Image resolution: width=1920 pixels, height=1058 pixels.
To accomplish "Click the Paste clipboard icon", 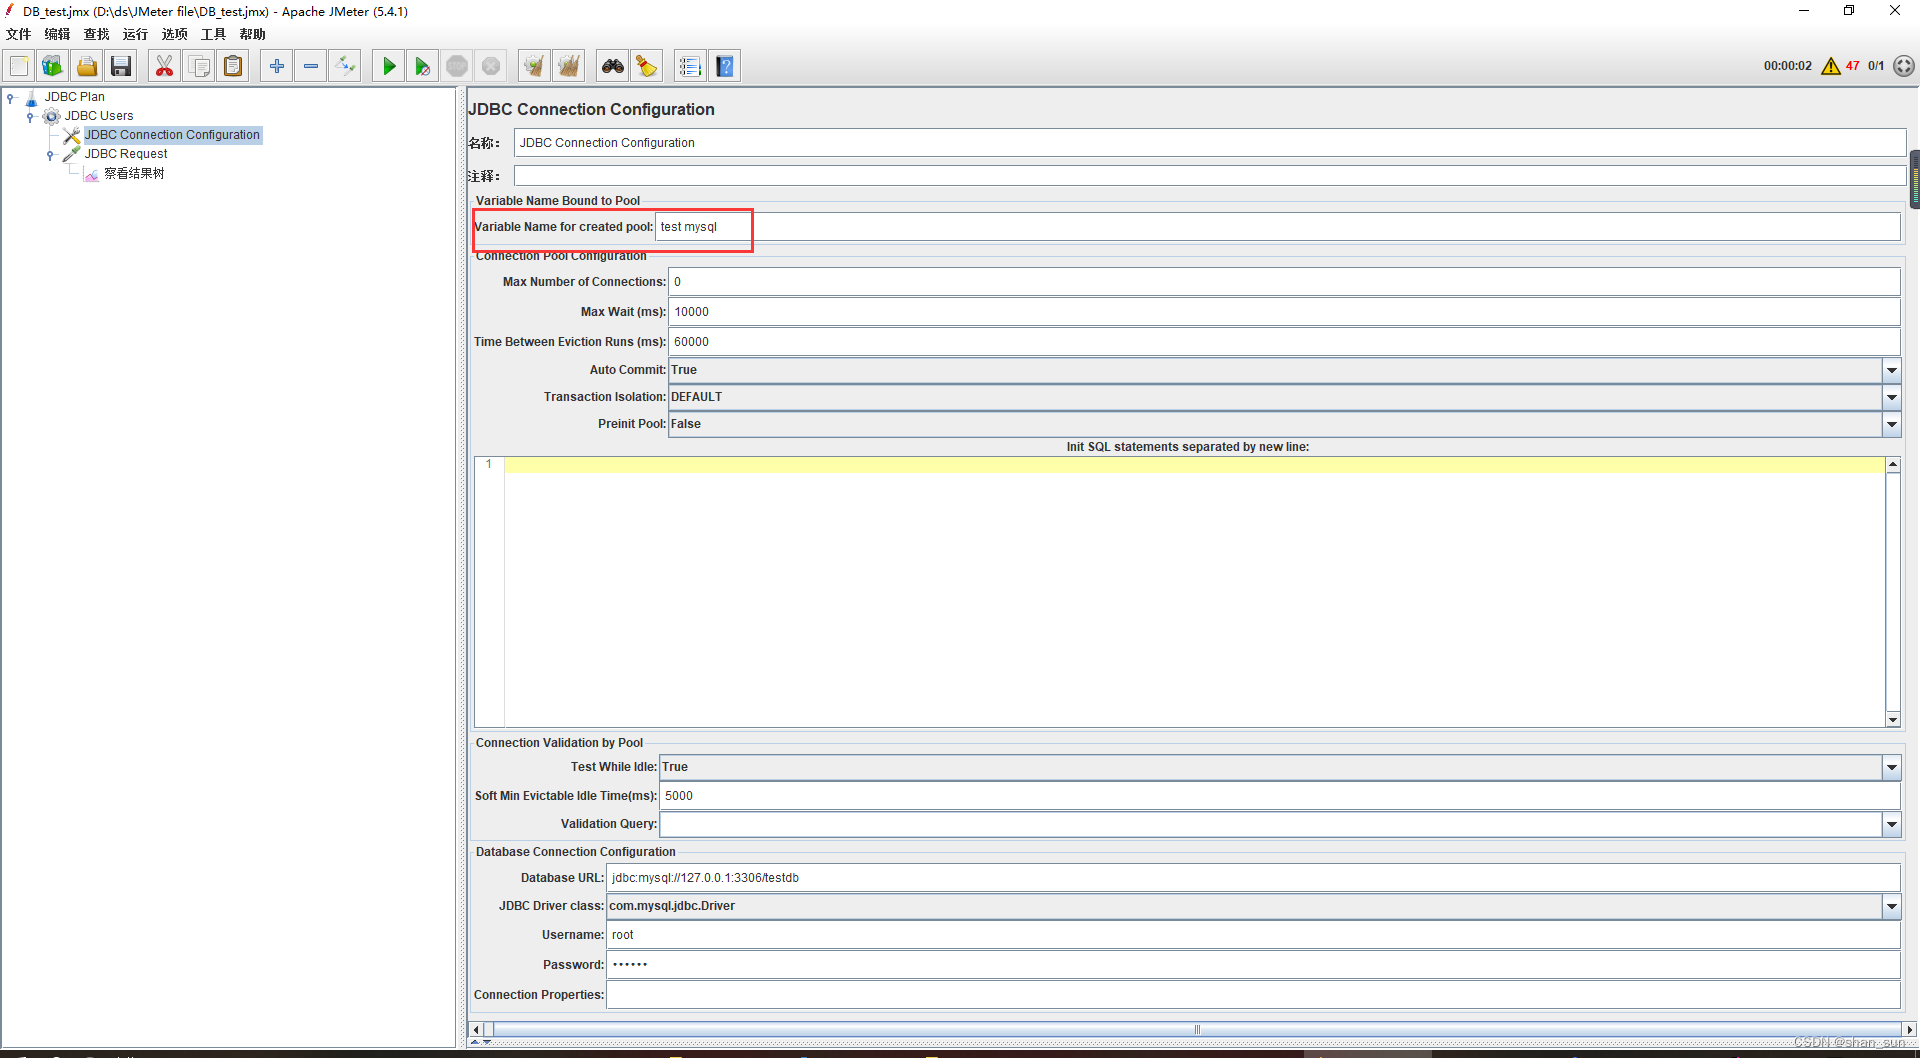I will point(232,65).
